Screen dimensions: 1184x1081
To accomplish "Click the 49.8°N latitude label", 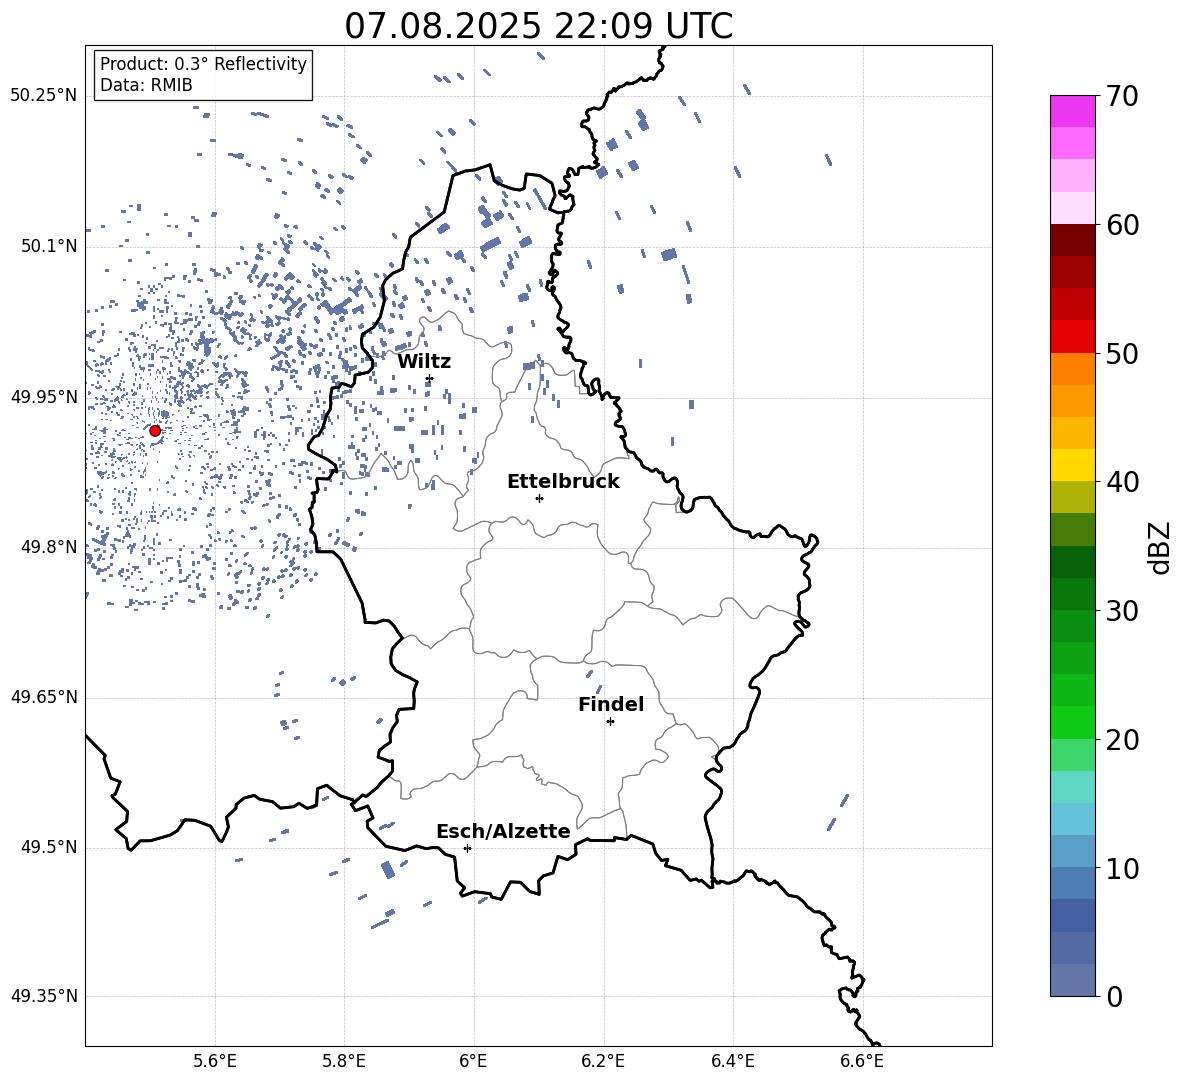I will point(49,547).
